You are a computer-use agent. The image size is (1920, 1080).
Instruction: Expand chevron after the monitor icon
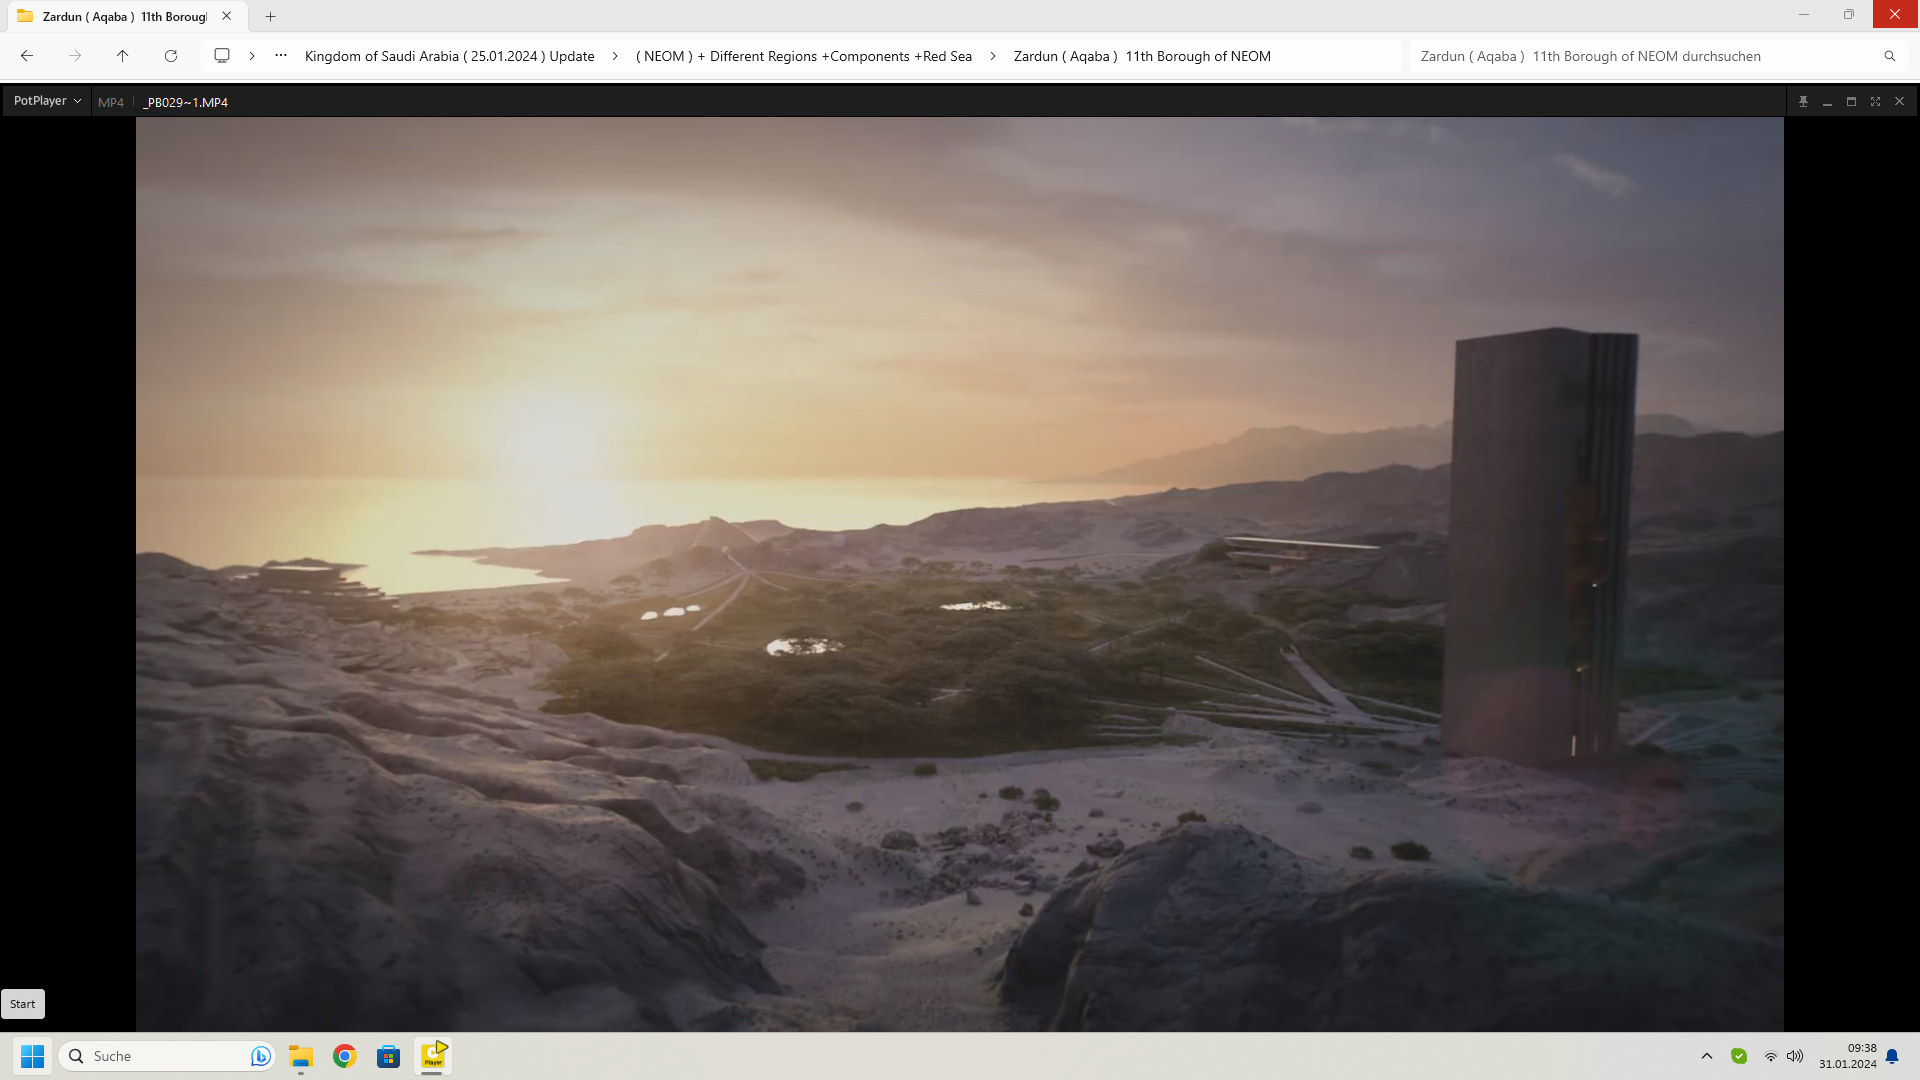[252, 56]
